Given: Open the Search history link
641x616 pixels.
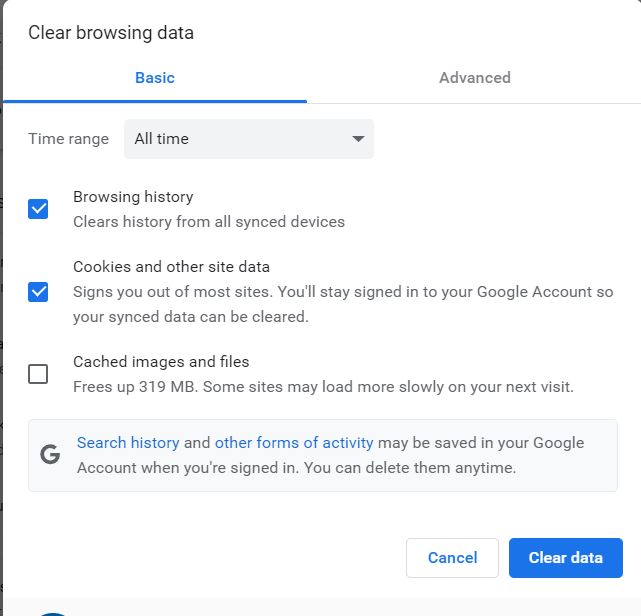Looking at the screenshot, I should pyautogui.click(x=128, y=443).
